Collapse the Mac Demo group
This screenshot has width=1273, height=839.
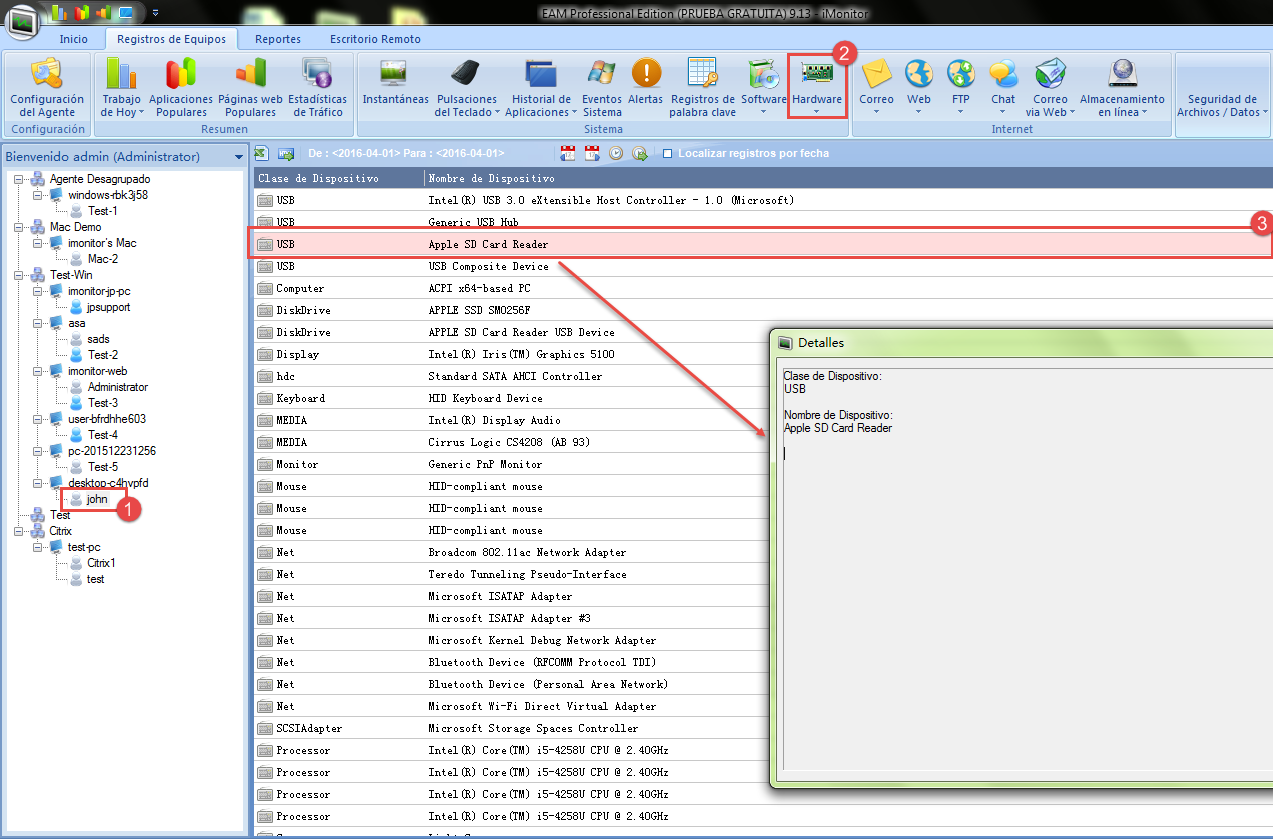pyautogui.click(x=18, y=227)
